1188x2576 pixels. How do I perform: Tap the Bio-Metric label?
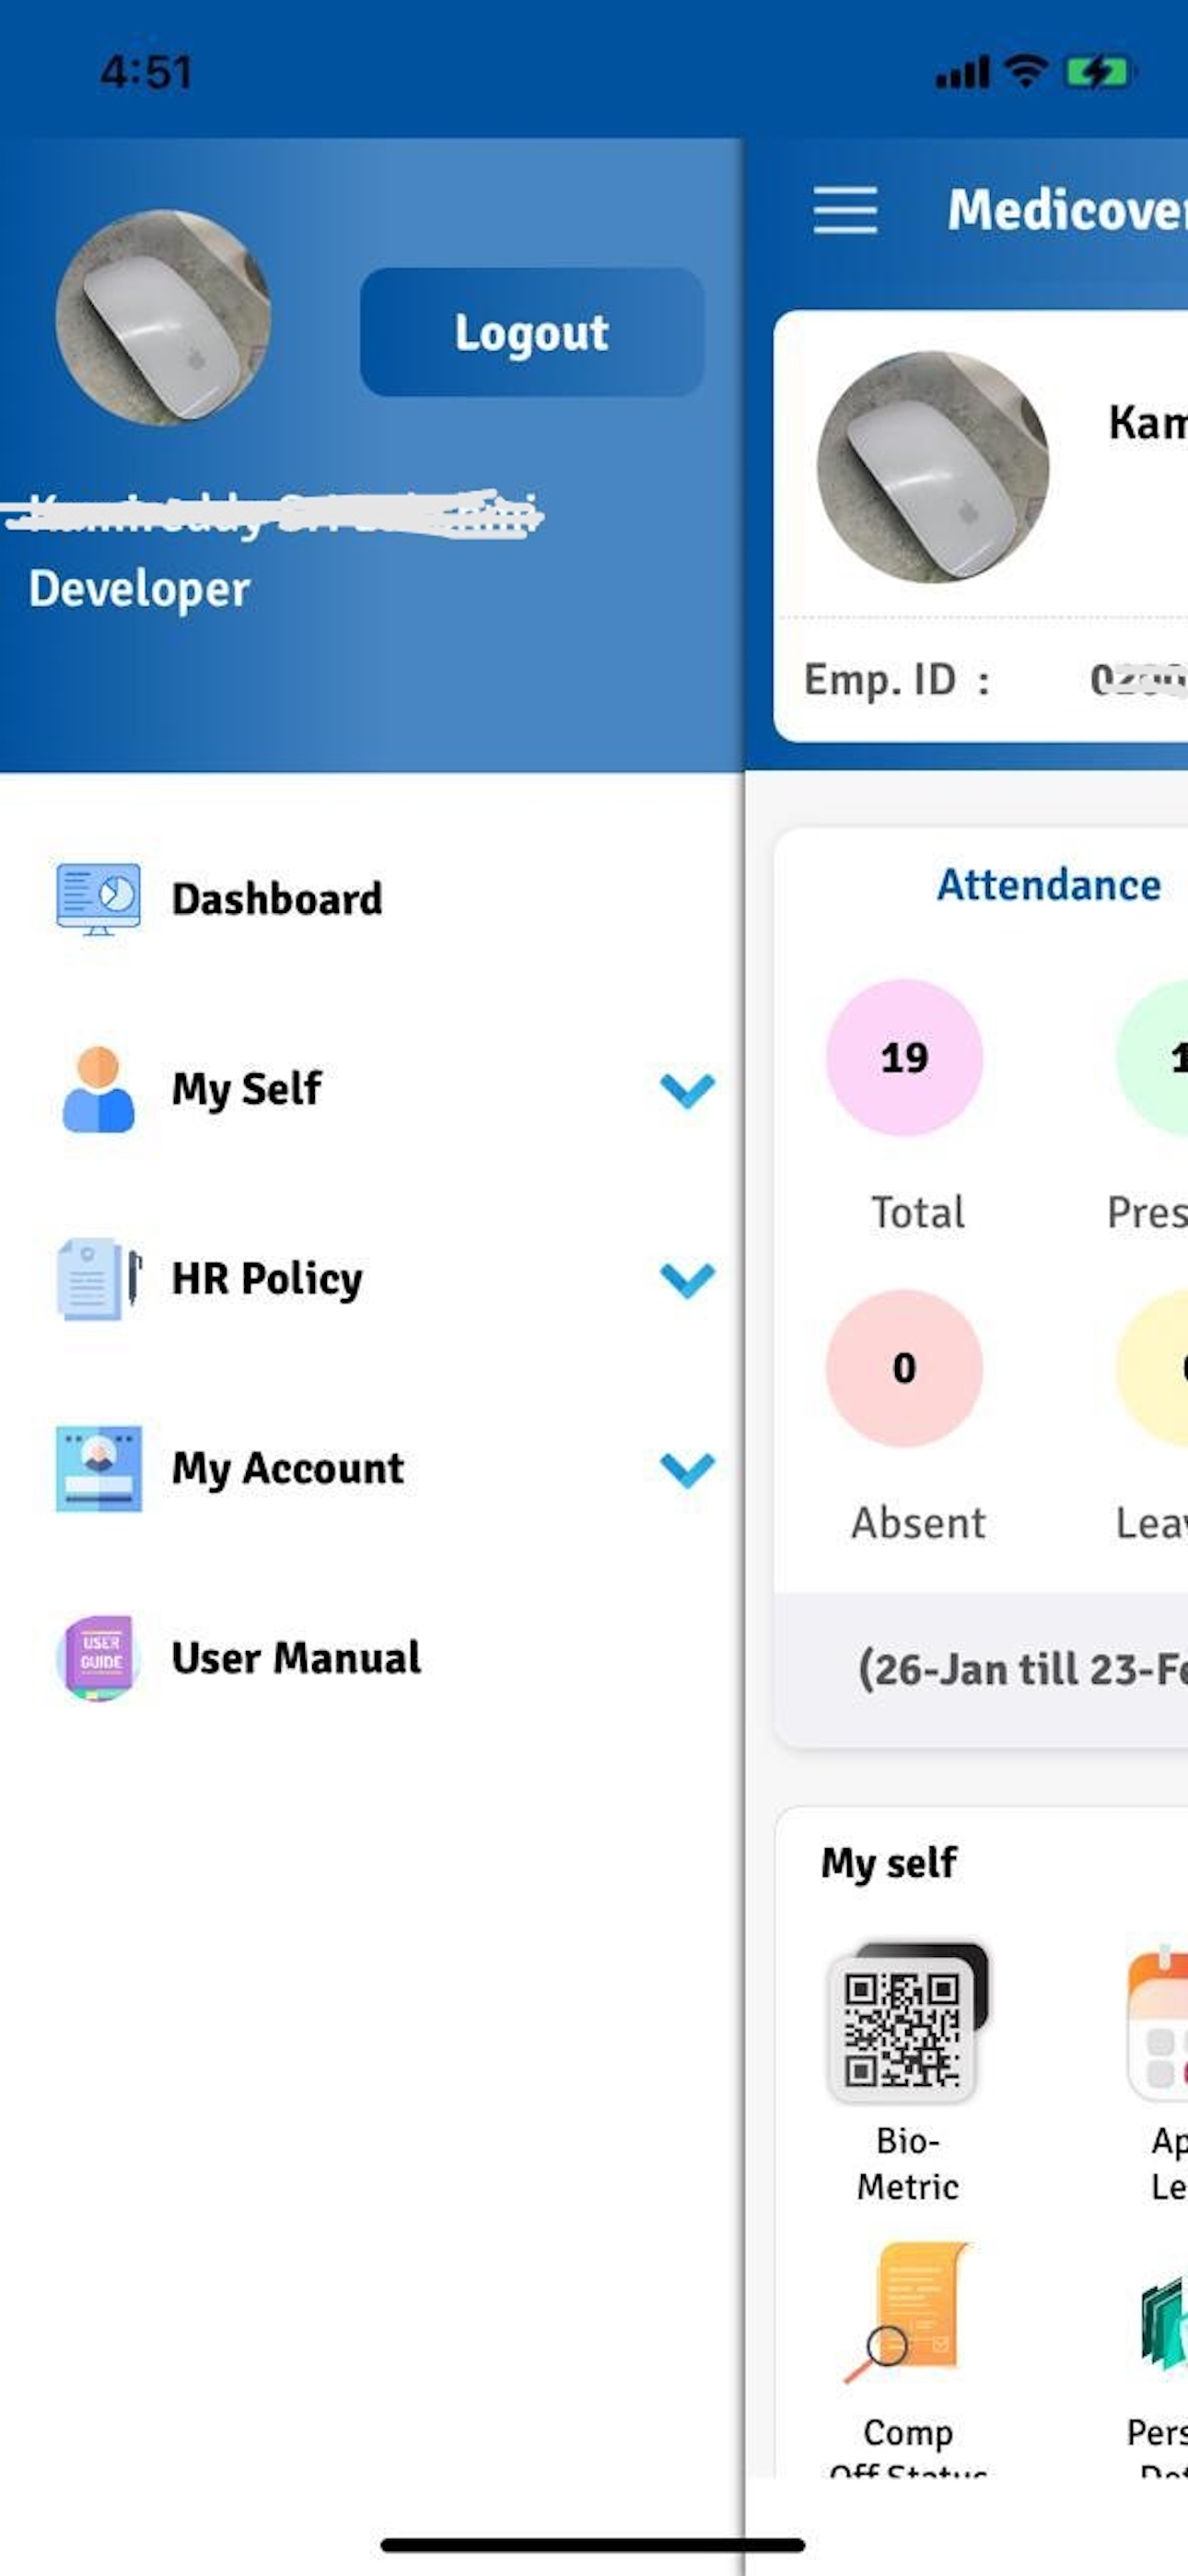908,2163
